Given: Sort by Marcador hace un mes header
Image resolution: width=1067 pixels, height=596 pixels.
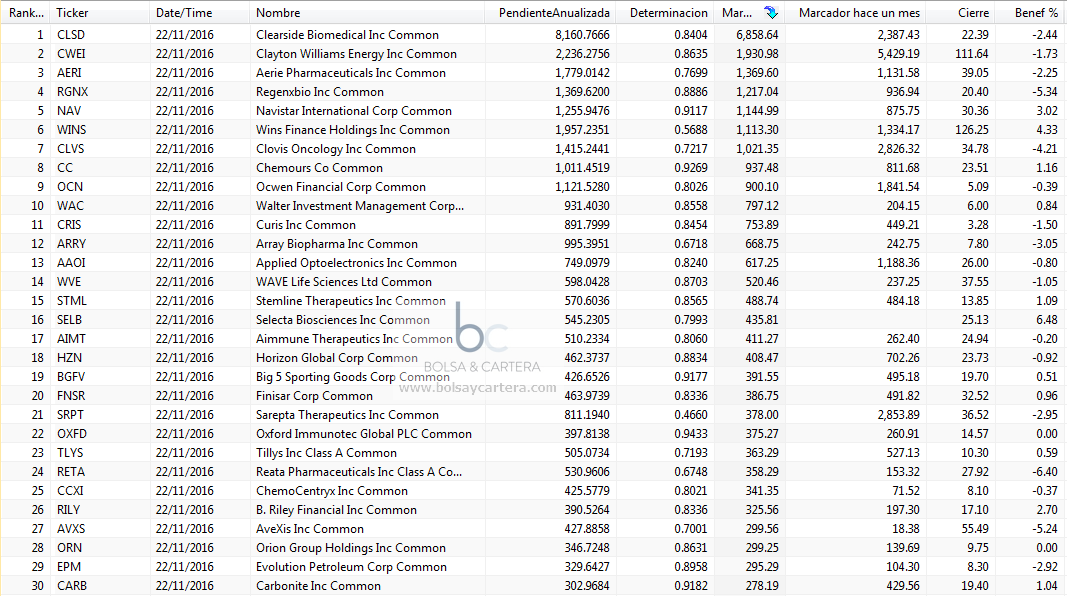Looking at the screenshot, I should (x=859, y=13).
